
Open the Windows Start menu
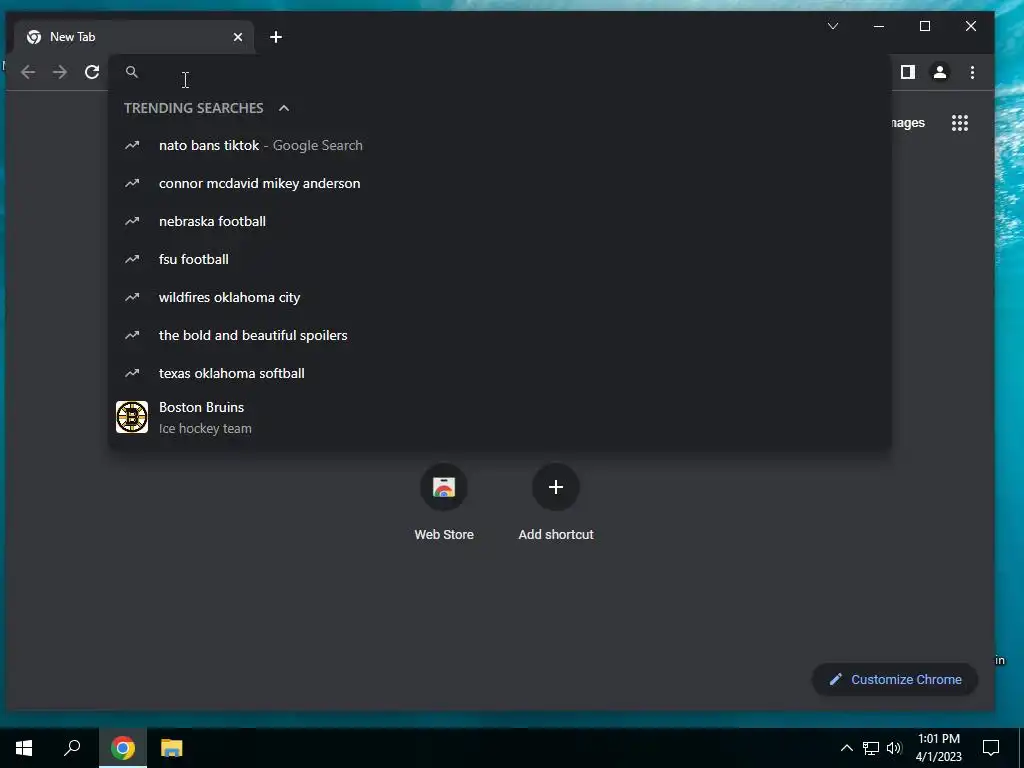(x=24, y=748)
